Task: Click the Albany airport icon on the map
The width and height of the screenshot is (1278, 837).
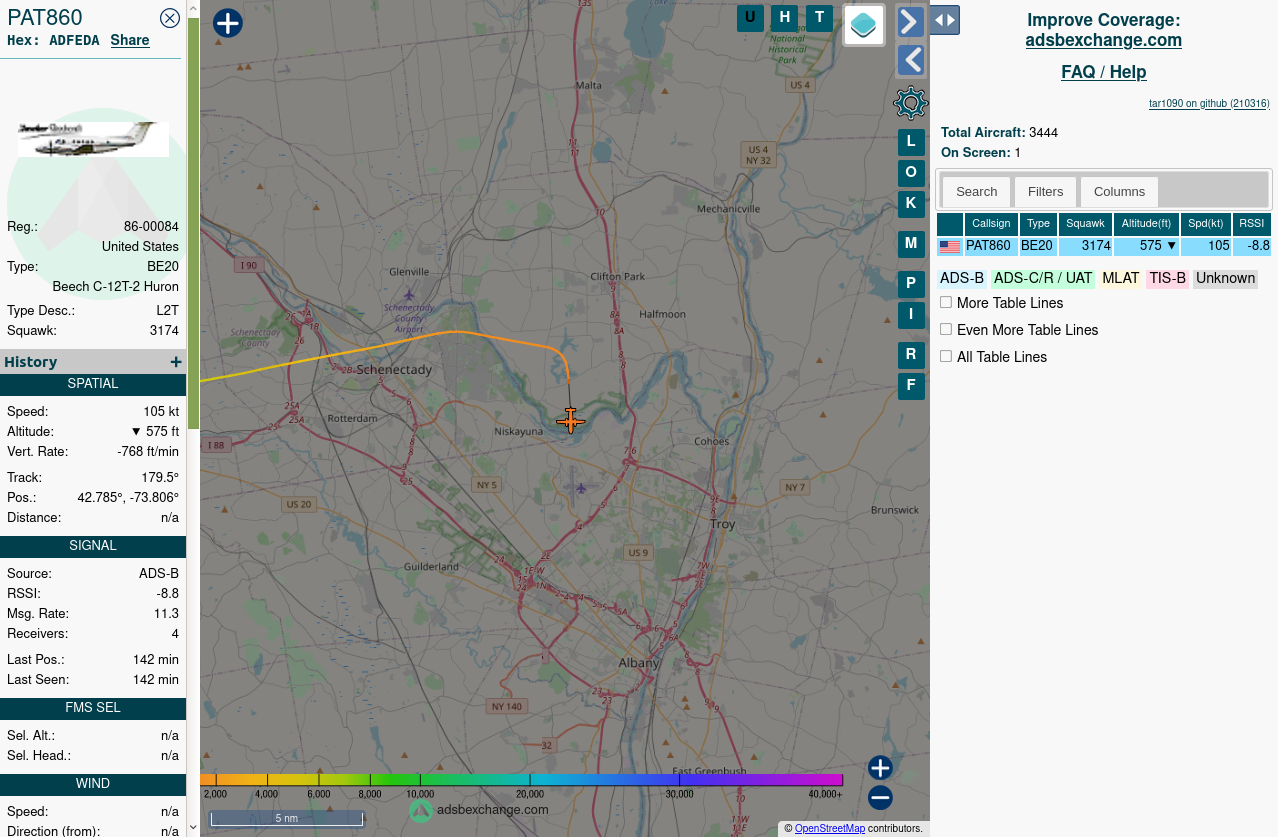Action: 580,488
